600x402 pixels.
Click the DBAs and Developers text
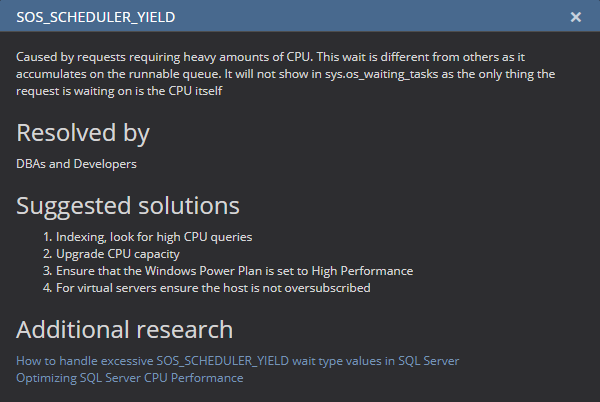point(76,164)
